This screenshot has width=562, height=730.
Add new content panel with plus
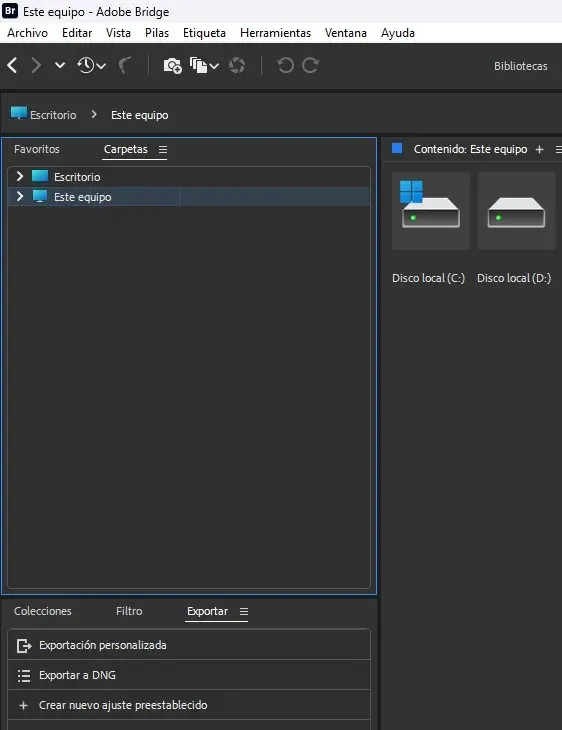pos(539,149)
